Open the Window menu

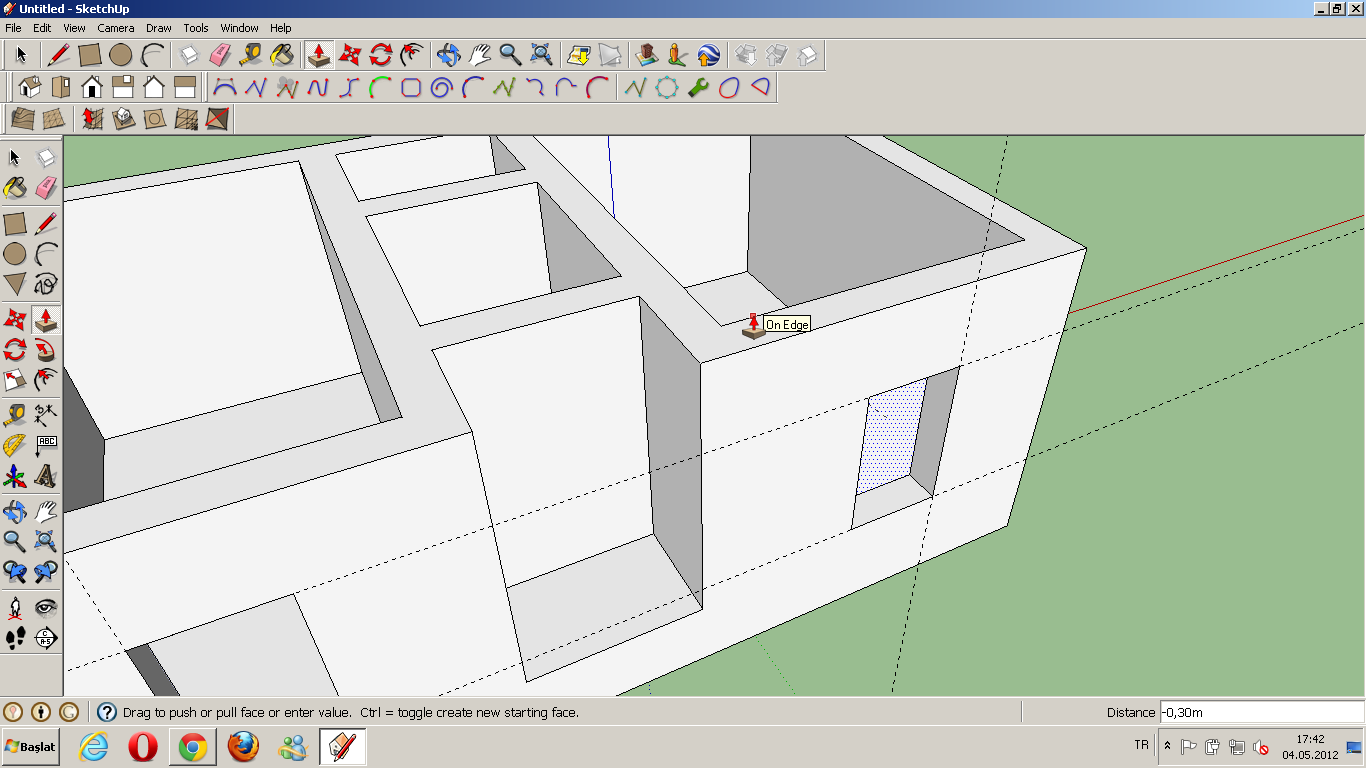[x=239, y=28]
